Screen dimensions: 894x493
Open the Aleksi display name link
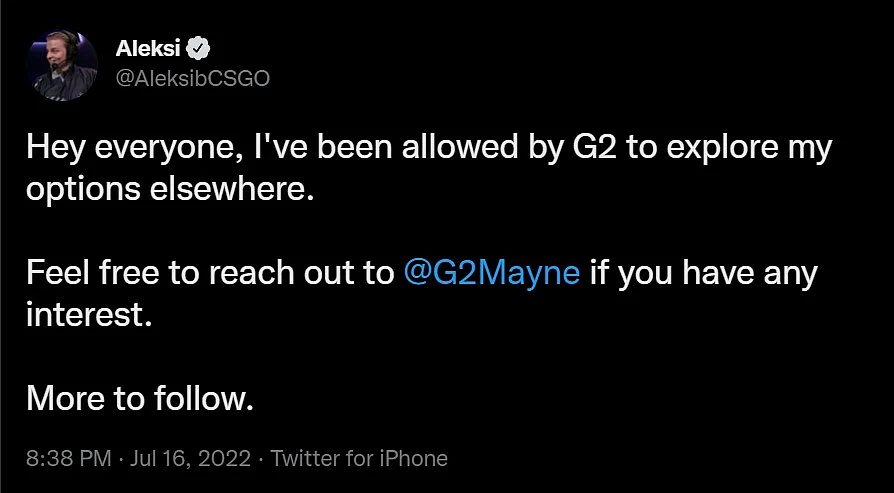pyautogui.click(x=148, y=50)
